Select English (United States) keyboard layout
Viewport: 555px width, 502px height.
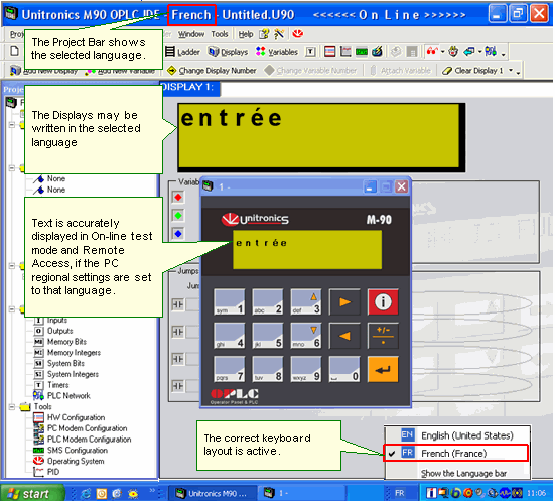click(x=458, y=436)
